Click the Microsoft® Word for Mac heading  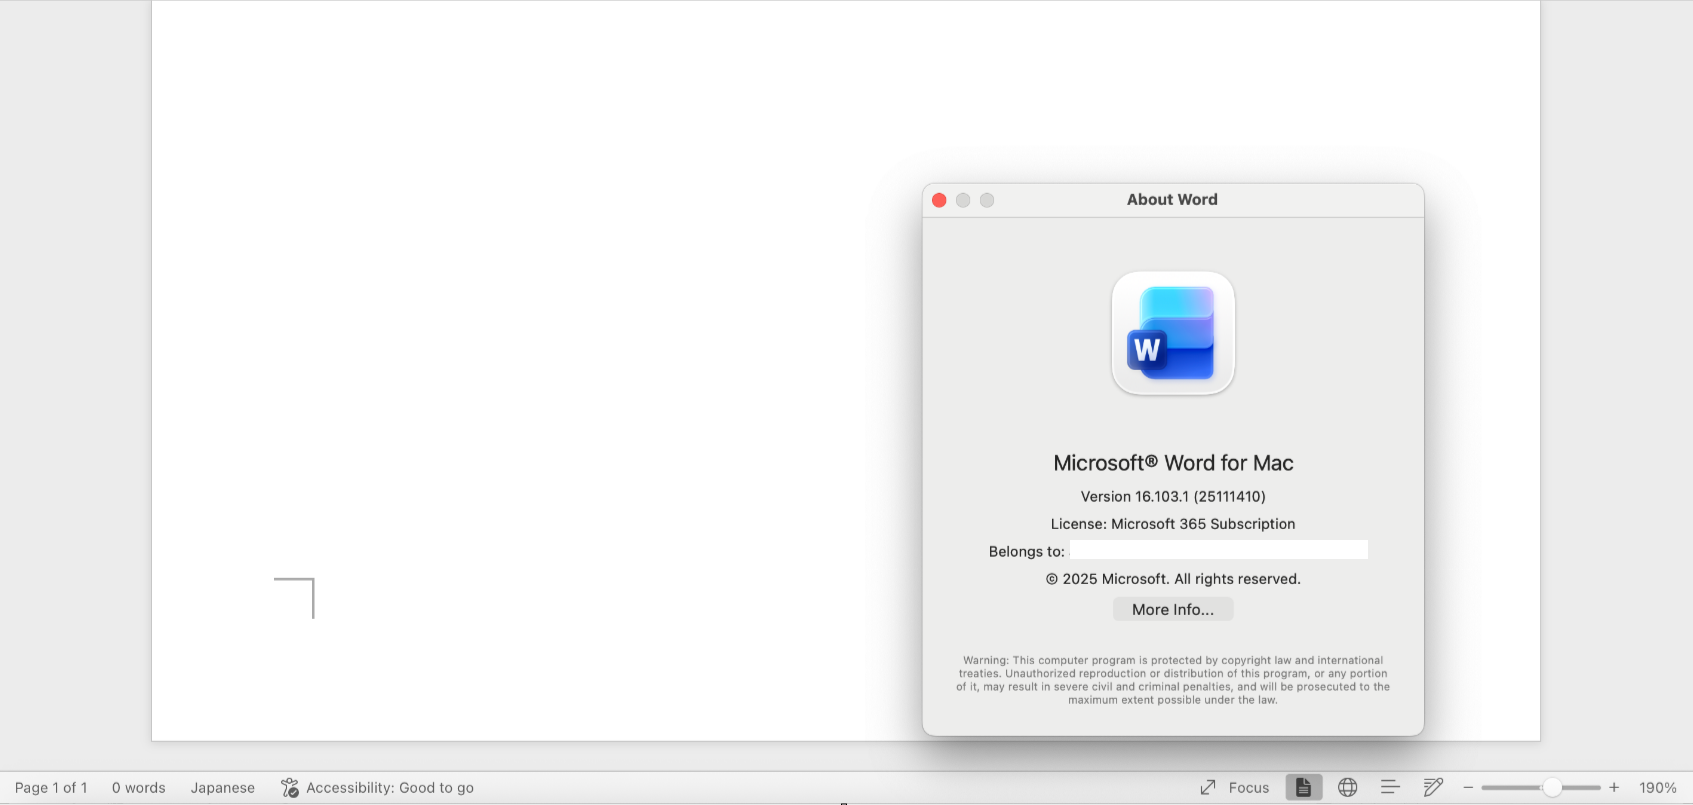click(x=1173, y=463)
